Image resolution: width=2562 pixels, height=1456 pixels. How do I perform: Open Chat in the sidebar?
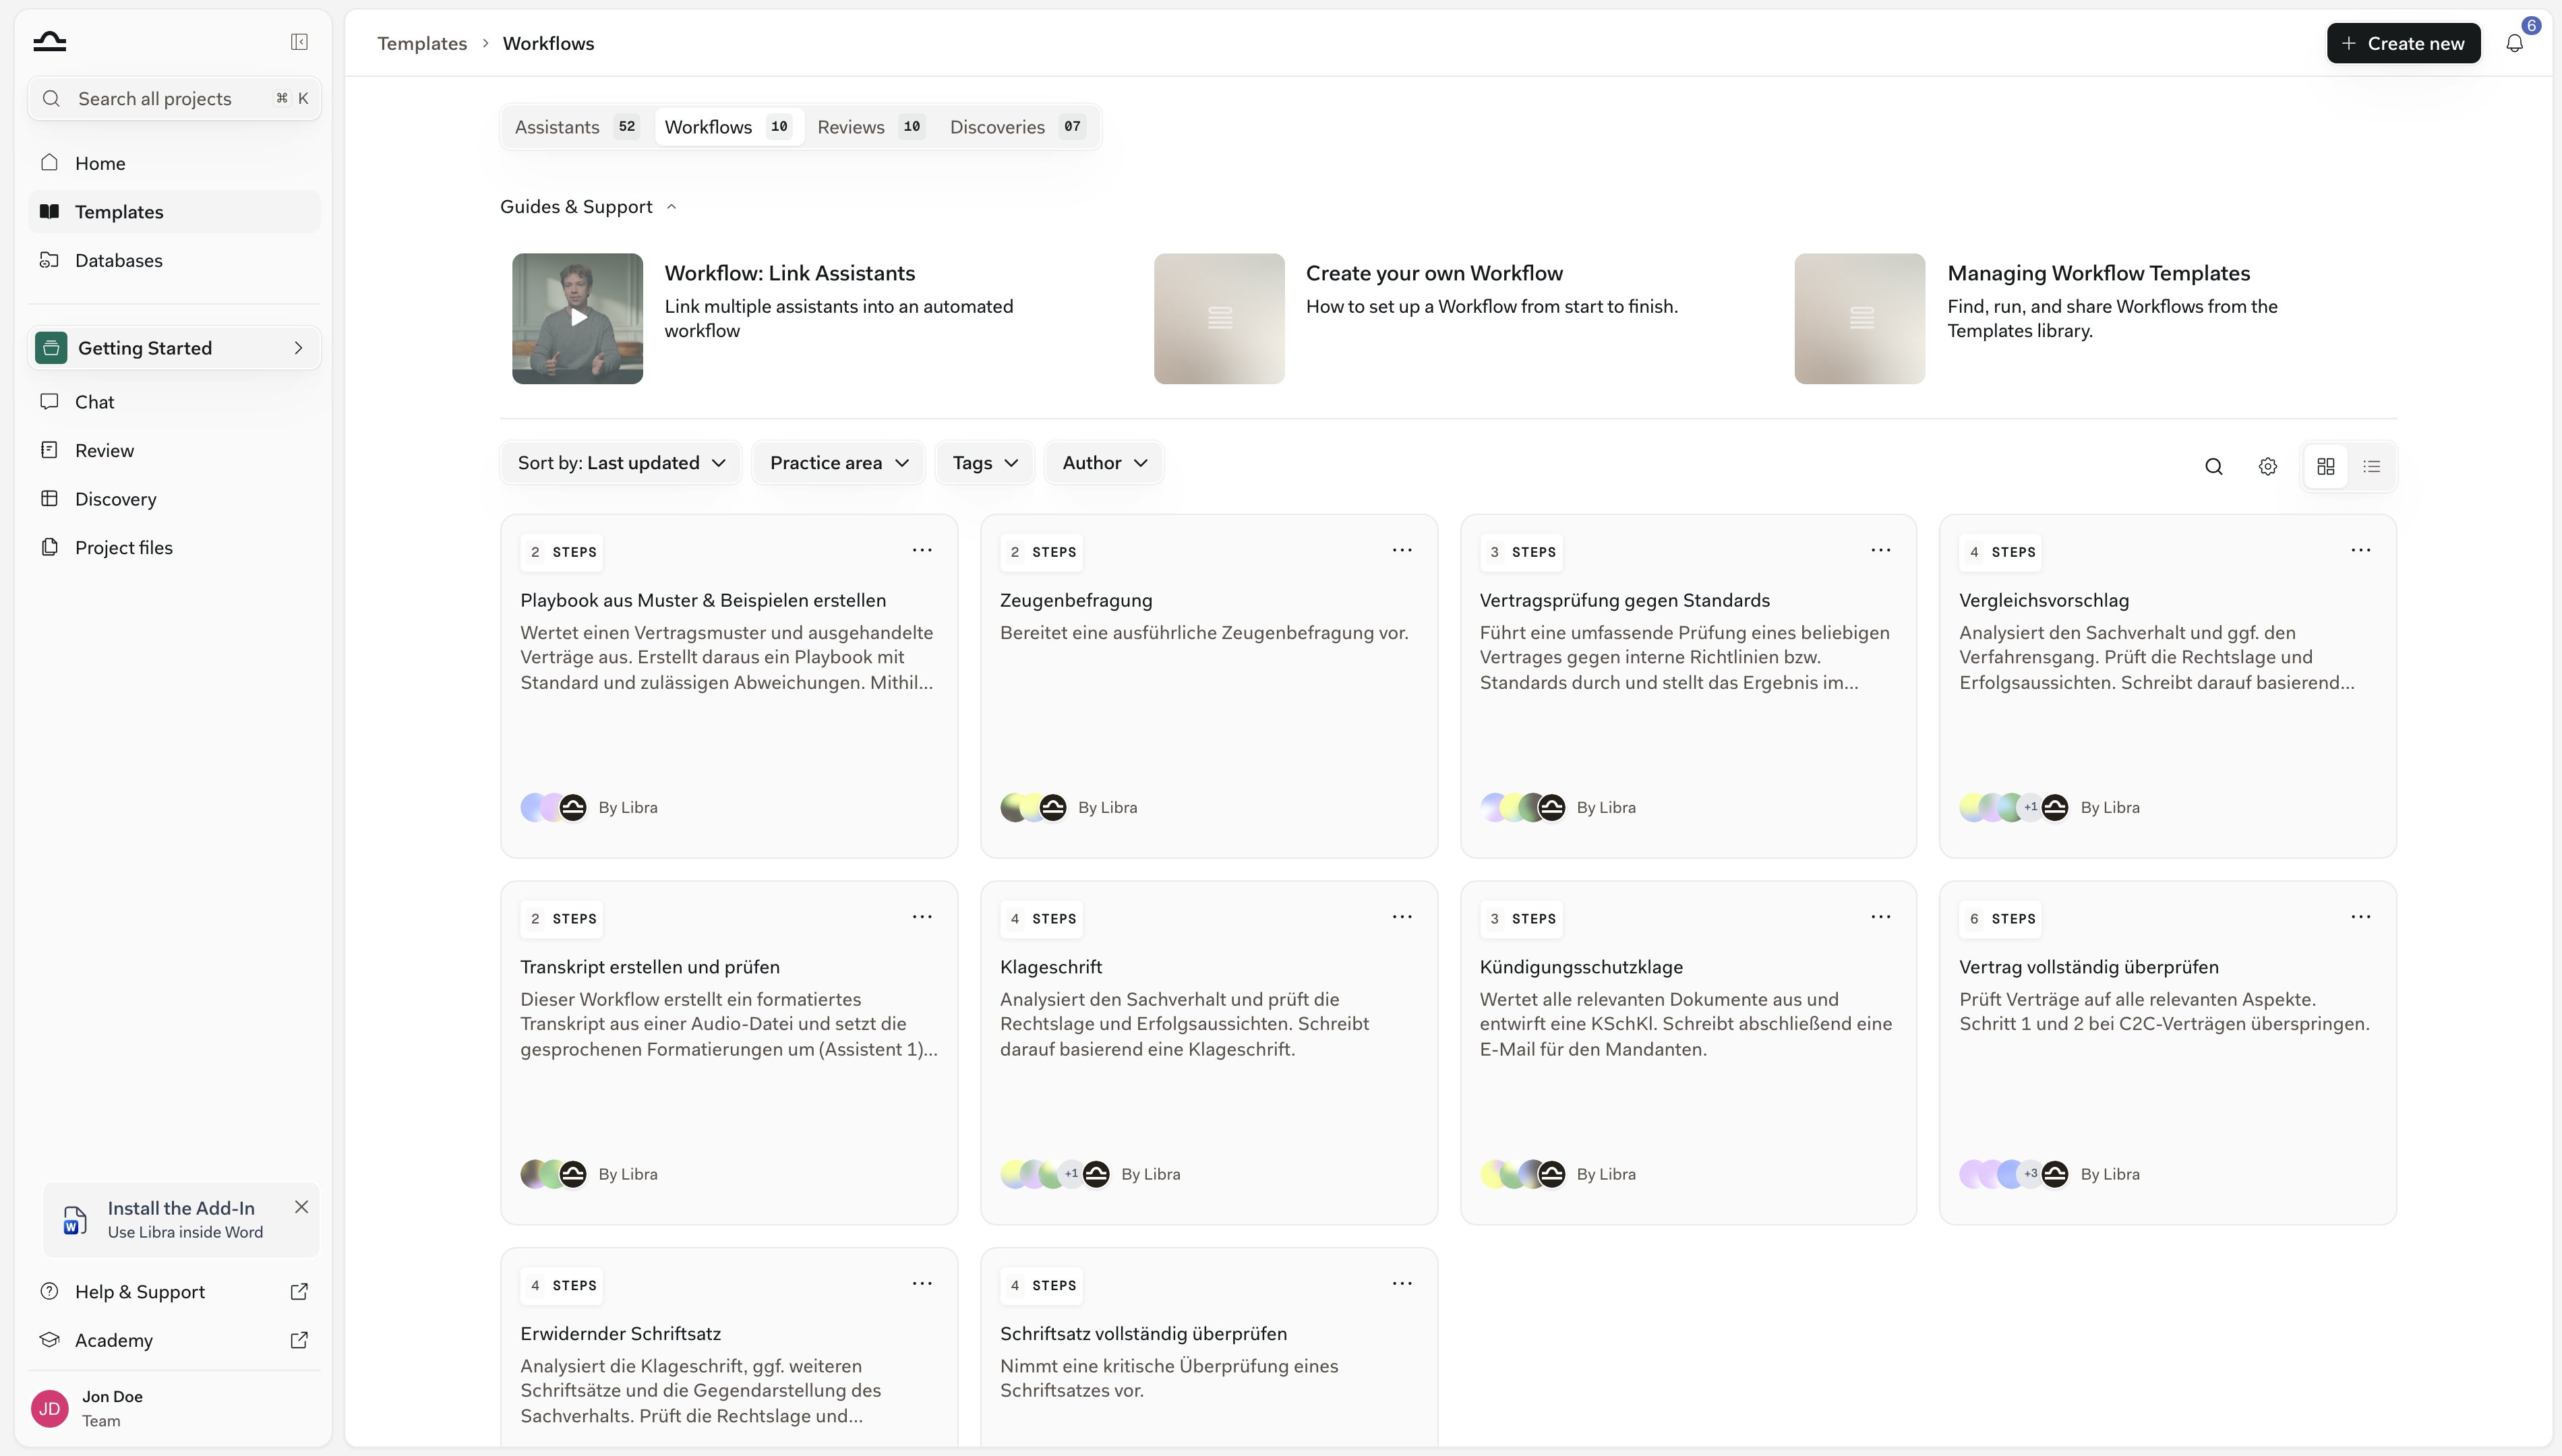point(174,402)
